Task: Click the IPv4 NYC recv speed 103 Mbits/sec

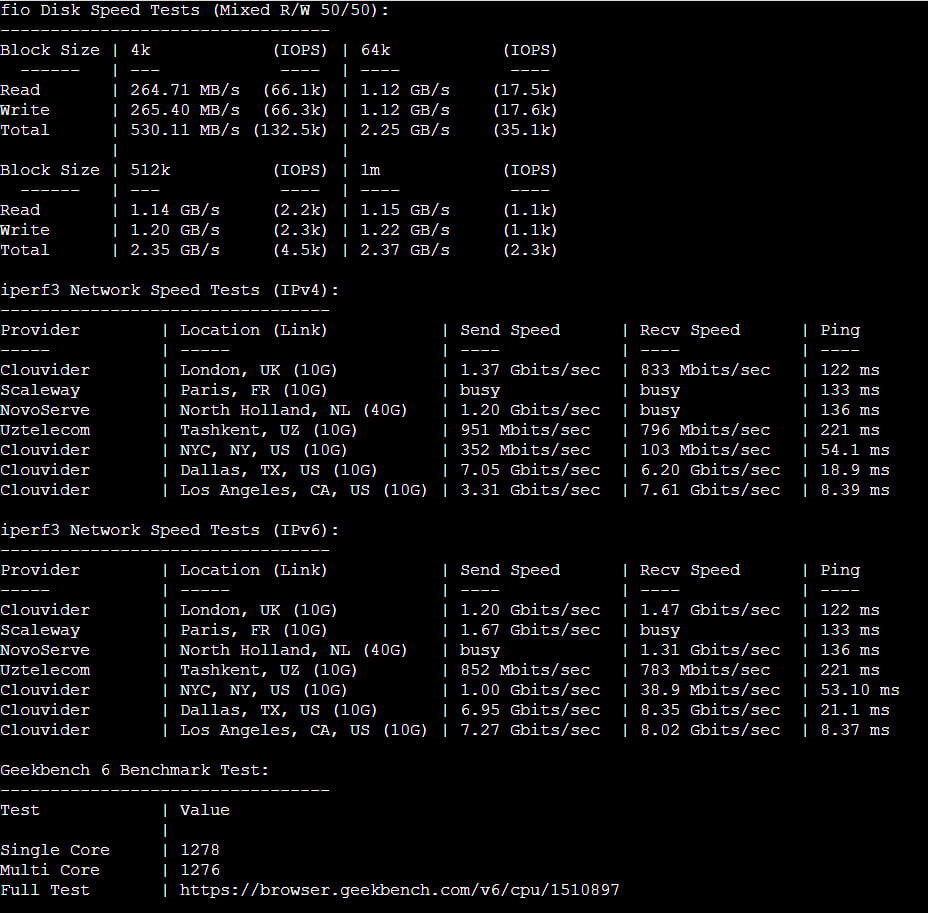Action: pyautogui.click(x=705, y=450)
